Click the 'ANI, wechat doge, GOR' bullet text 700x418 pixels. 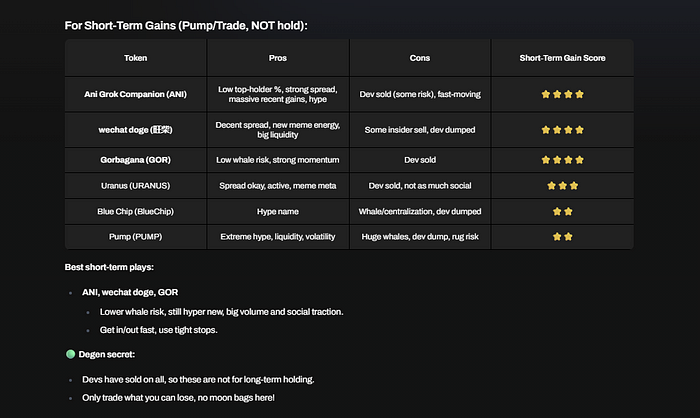[x=130, y=293]
